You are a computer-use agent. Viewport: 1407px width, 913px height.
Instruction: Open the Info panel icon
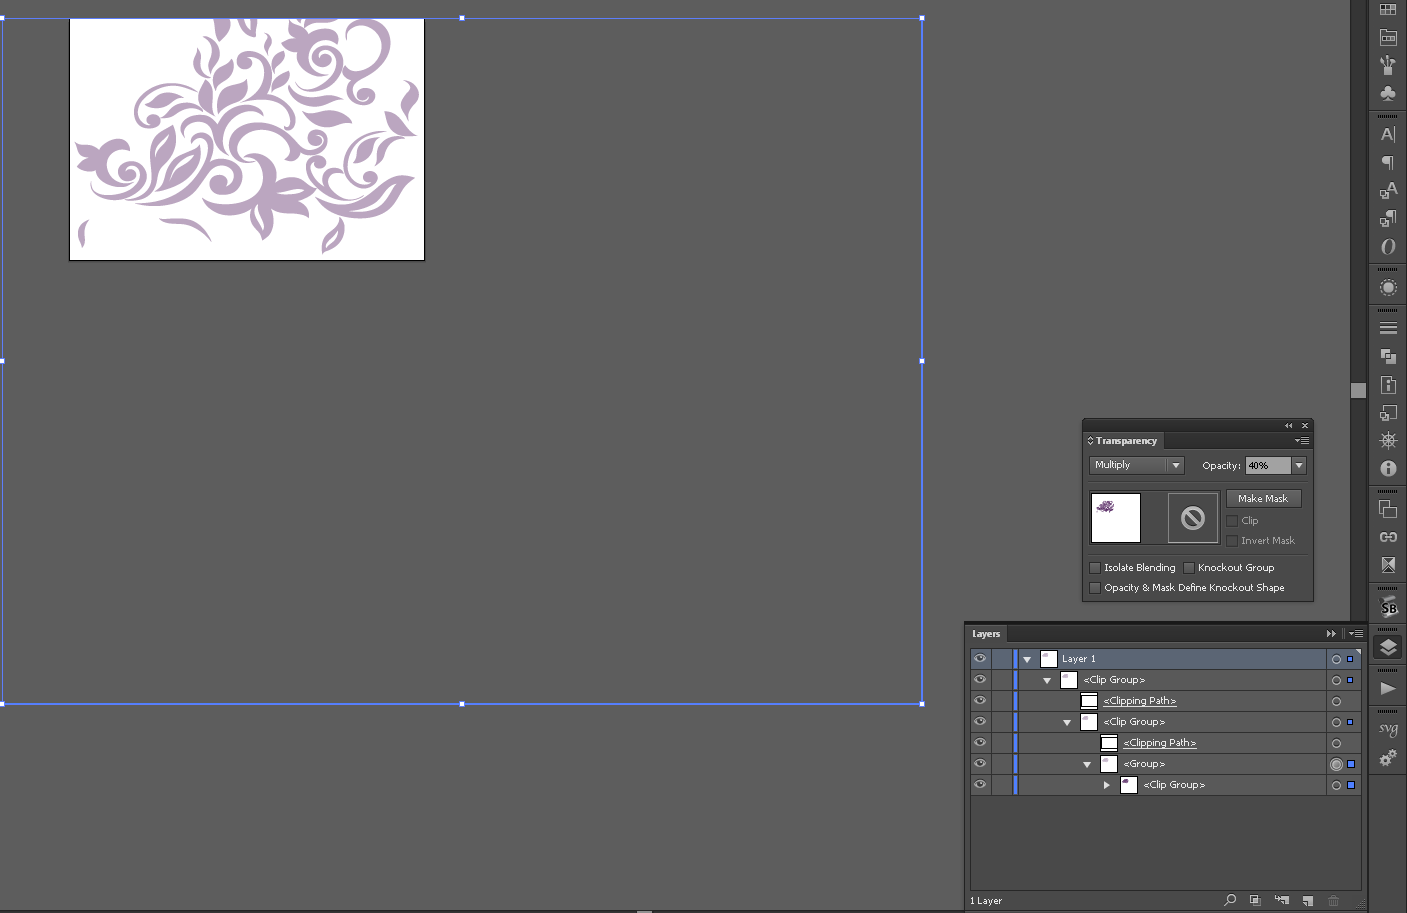tap(1388, 468)
